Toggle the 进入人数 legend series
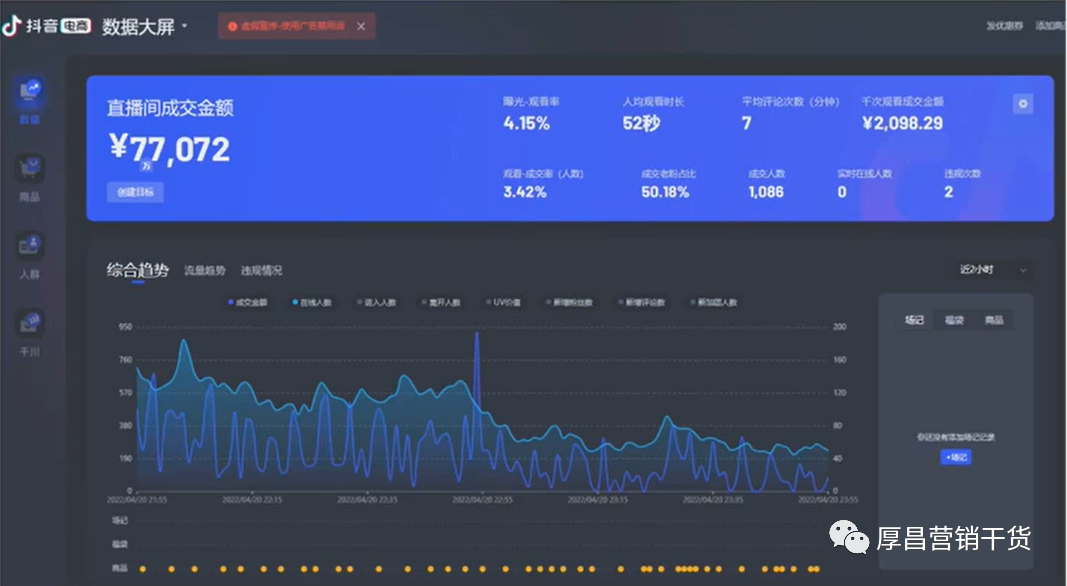 coord(376,302)
